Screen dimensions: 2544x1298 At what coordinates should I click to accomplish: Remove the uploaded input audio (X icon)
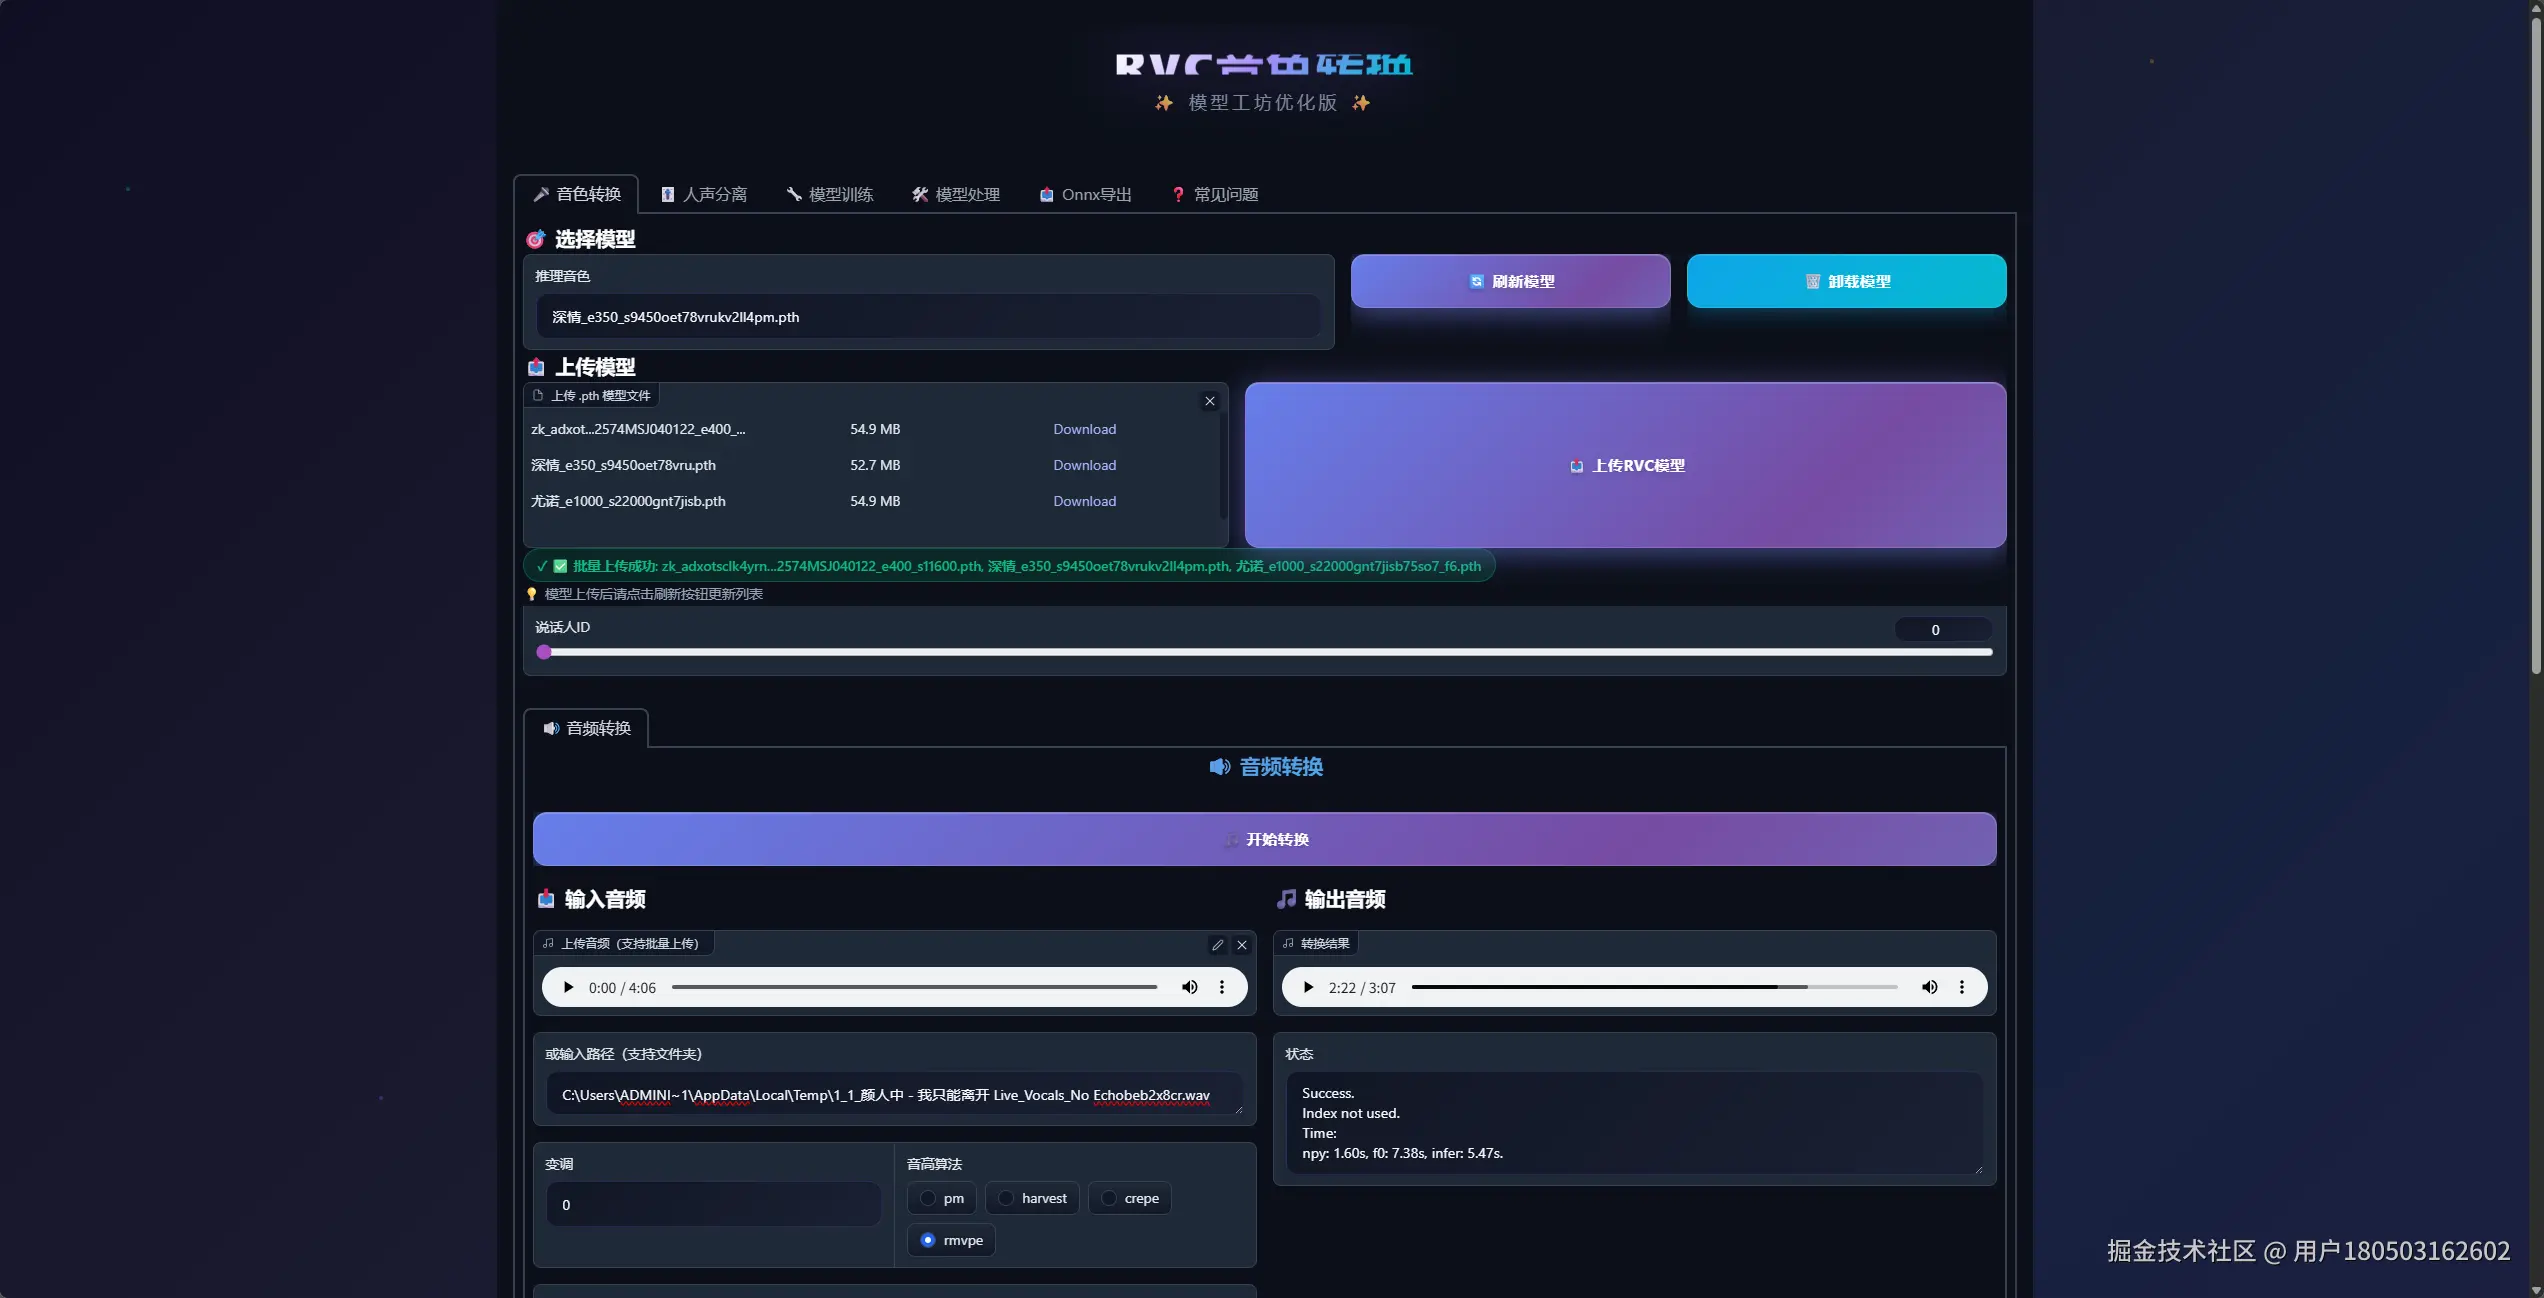click(1241, 944)
